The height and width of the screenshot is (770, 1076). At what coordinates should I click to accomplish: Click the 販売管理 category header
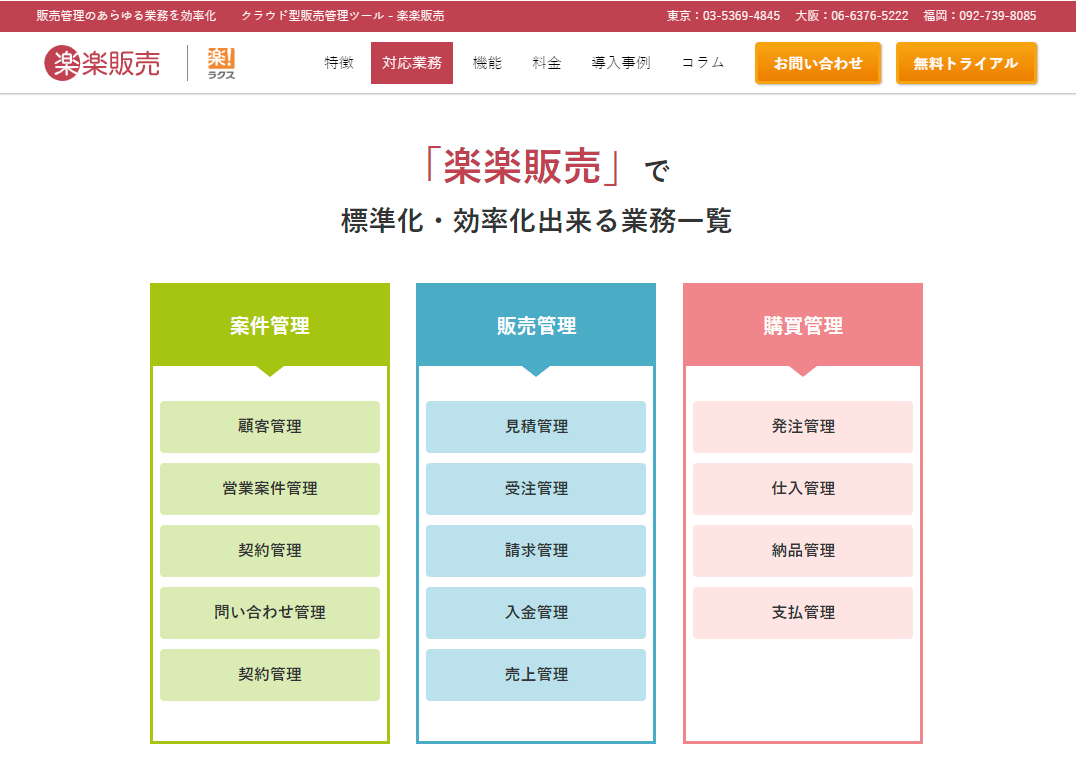pyautogui.click(x=536, y=325)
